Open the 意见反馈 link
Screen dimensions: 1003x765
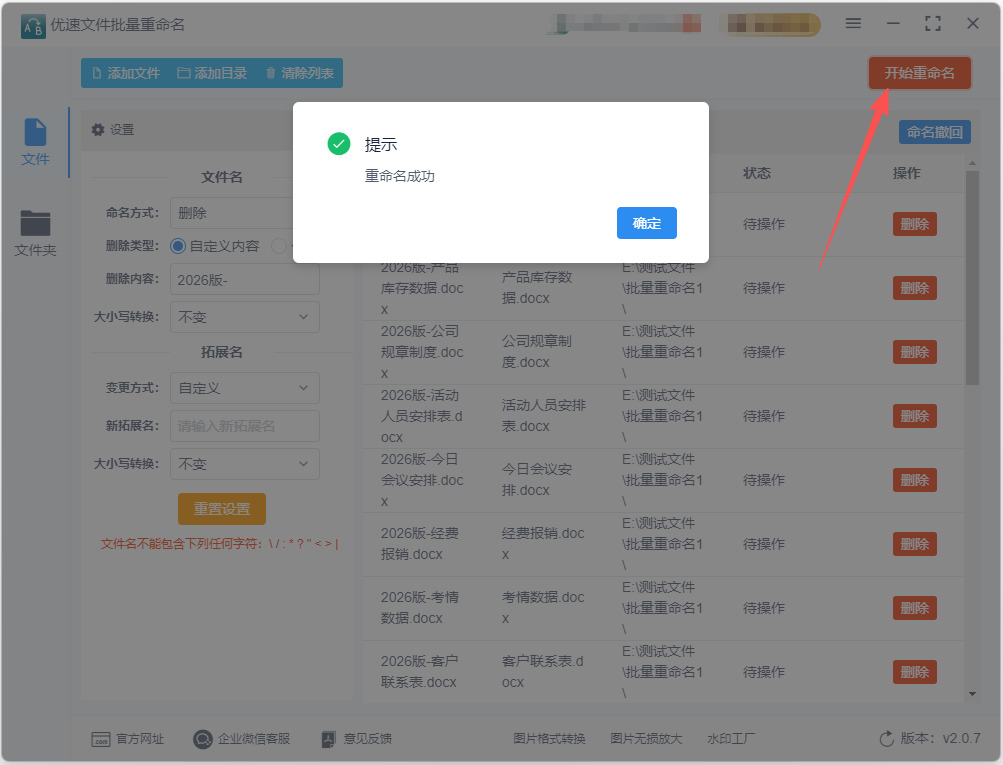point(356,739)
